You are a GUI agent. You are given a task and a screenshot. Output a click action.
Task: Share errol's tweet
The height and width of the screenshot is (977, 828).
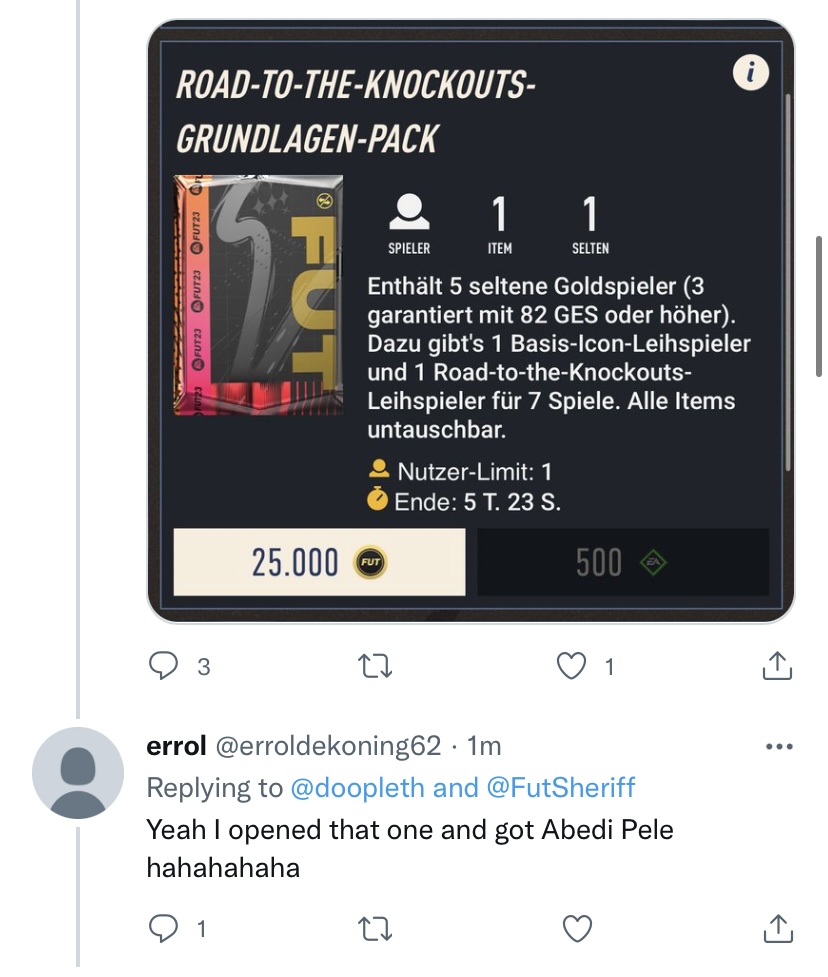(778, 928)
